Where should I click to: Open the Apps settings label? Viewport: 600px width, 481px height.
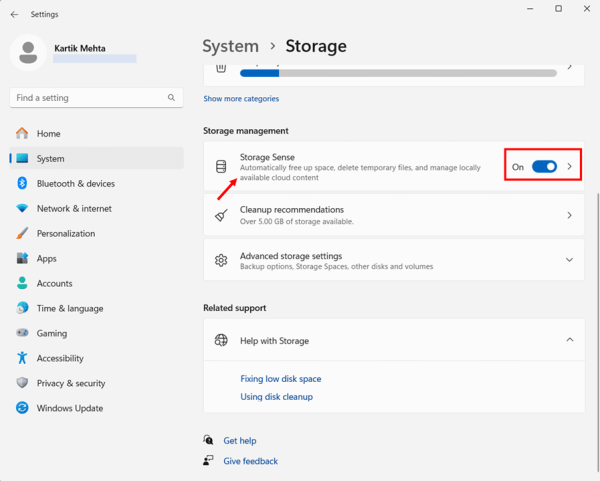click(x=47, y=259)
